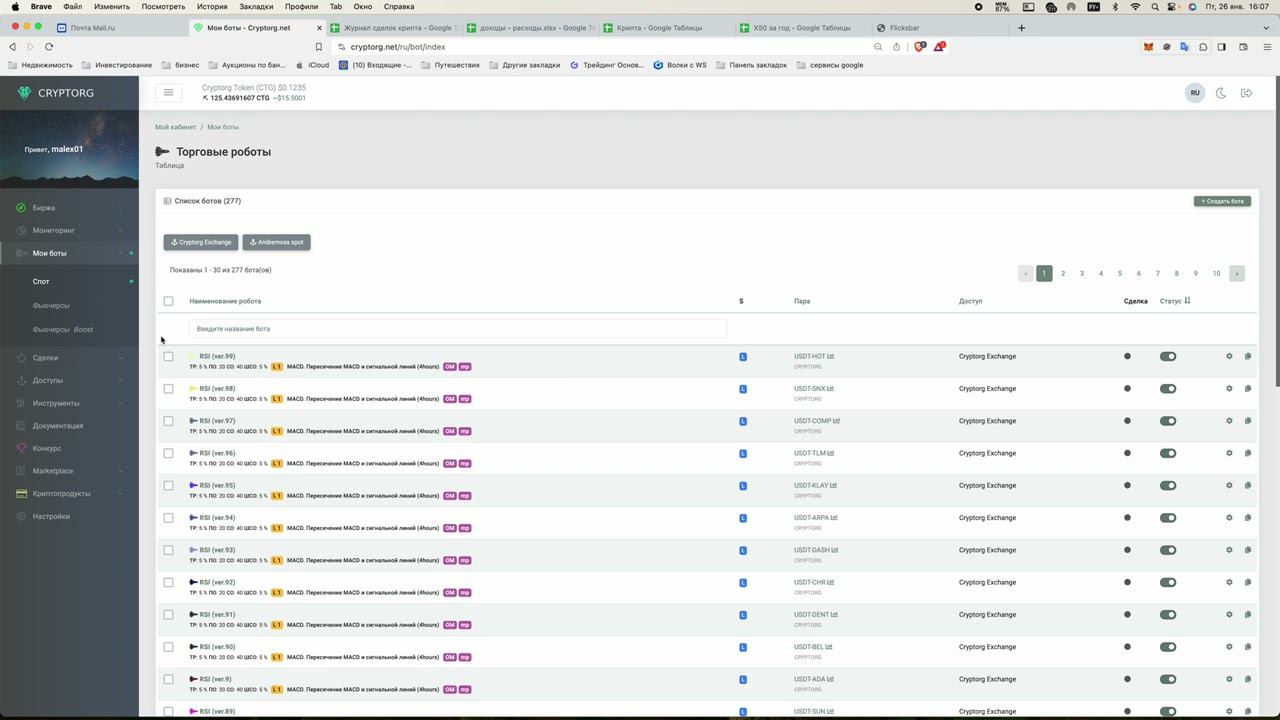
Task: Filter by Cryptorg Exchange button
Action: pos(201,242)
